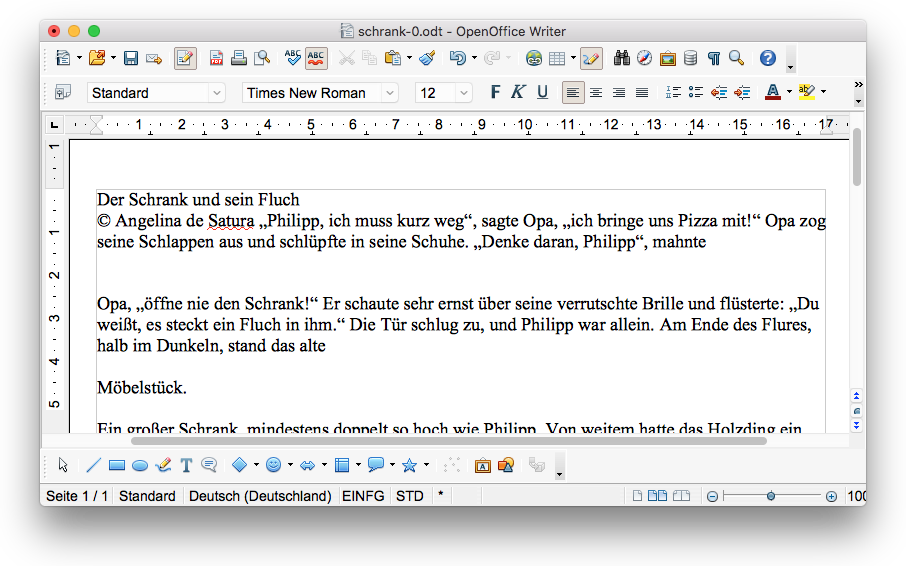Click Increase Indent icon

[742, 92]
